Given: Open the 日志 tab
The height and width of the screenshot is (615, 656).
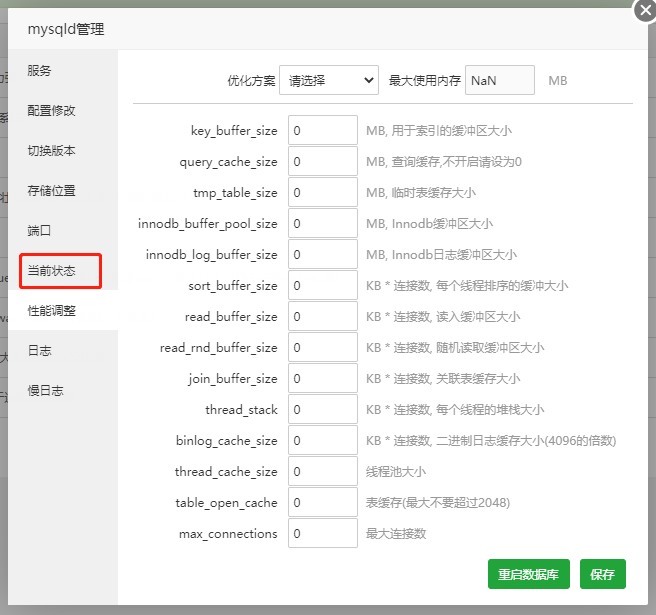Looking at the screenshot, I should click(x=63, y=351).
